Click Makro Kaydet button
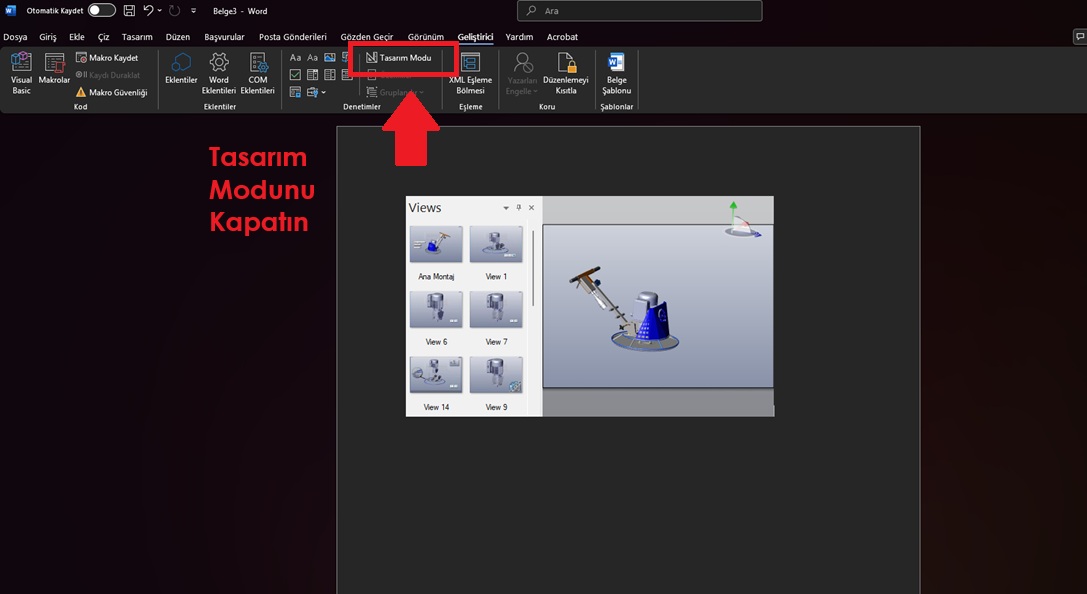Screen dimensions: 1087x594 pyautogui.click(x=107, y=58)
